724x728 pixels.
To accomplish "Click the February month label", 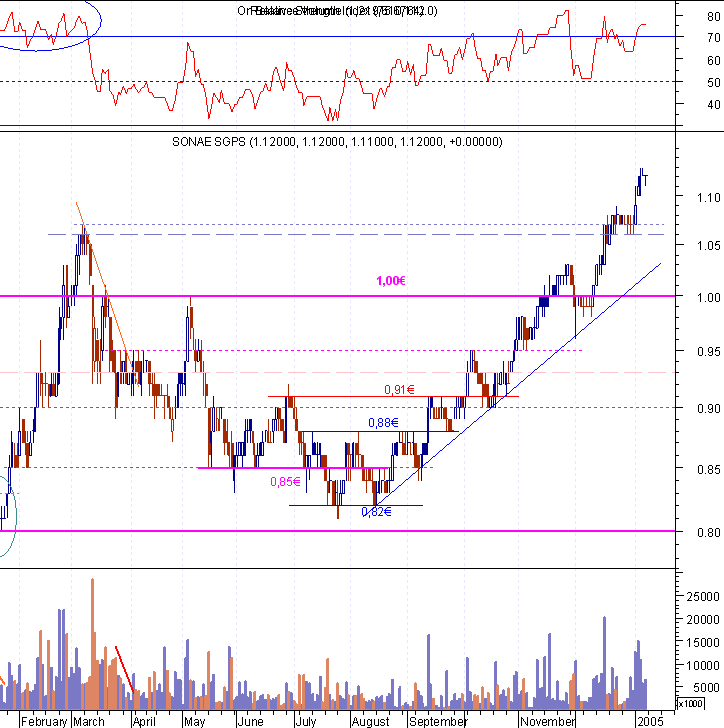I will [44, 722].
